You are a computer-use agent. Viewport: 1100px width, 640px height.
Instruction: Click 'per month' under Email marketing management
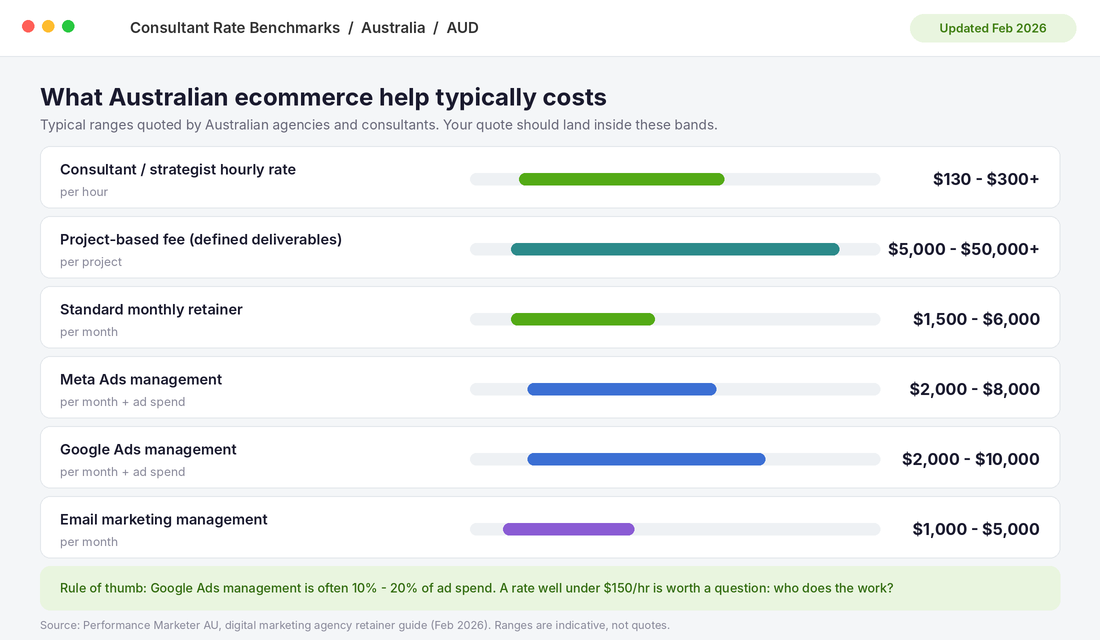pyautogui.click(x=89, y=542)
